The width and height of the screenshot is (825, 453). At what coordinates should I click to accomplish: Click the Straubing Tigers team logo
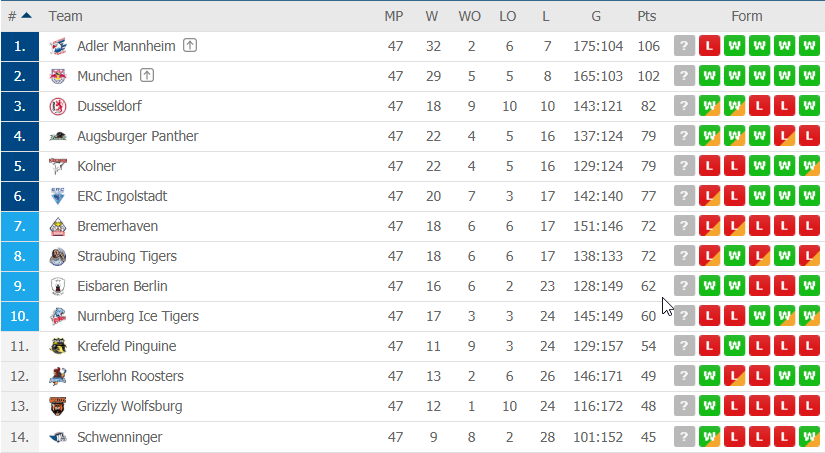click(58, 256)
